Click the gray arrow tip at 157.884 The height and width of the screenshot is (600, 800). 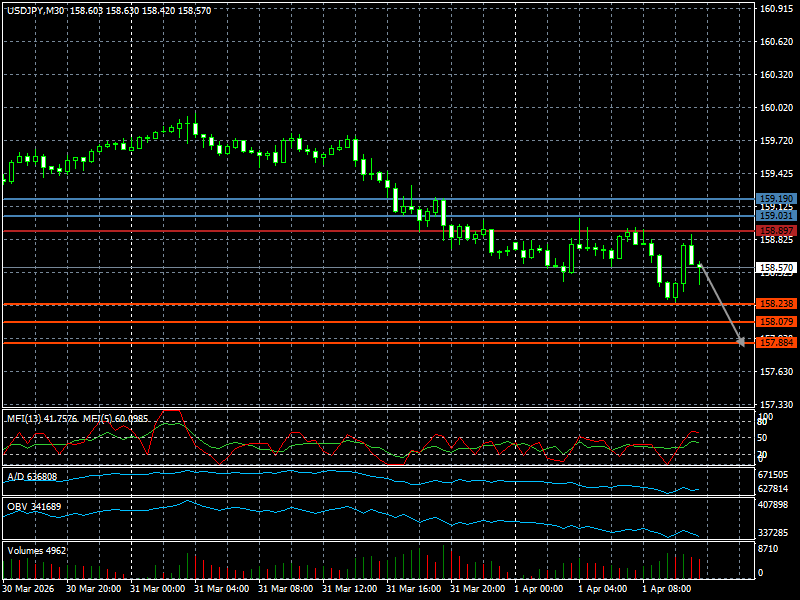tap(740, 341)
